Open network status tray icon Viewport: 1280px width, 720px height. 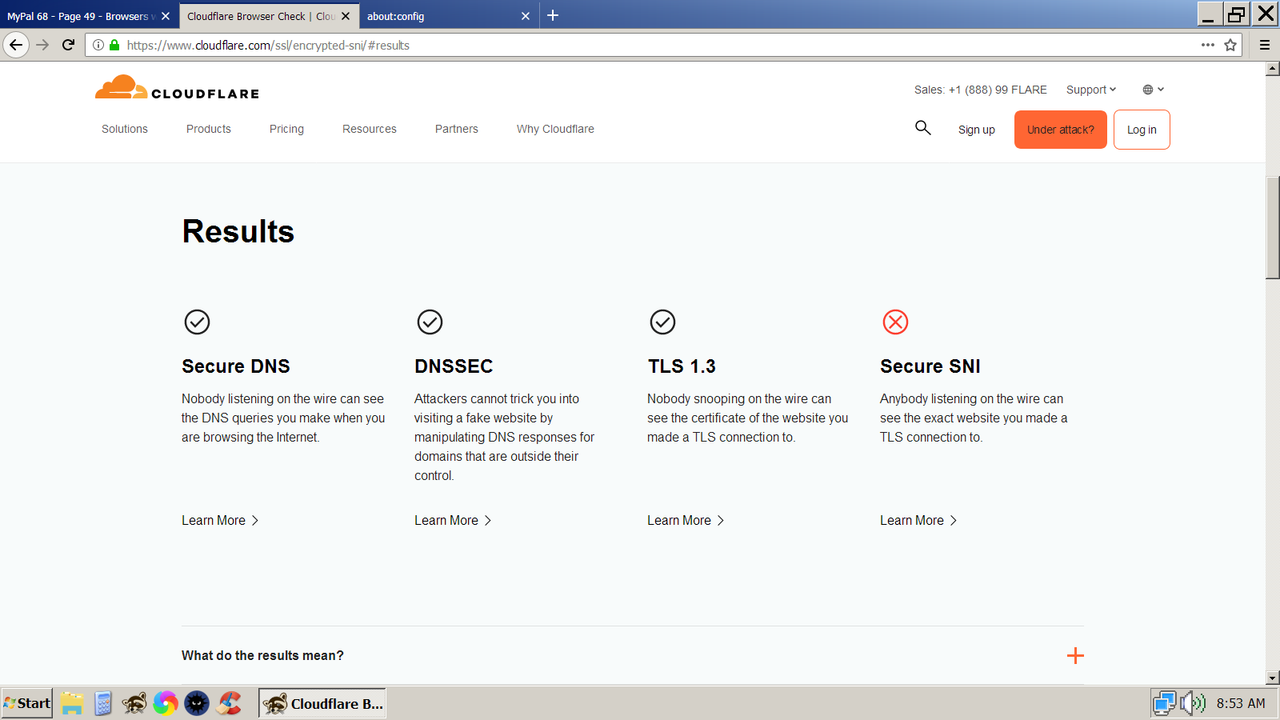pos(1163,703)
